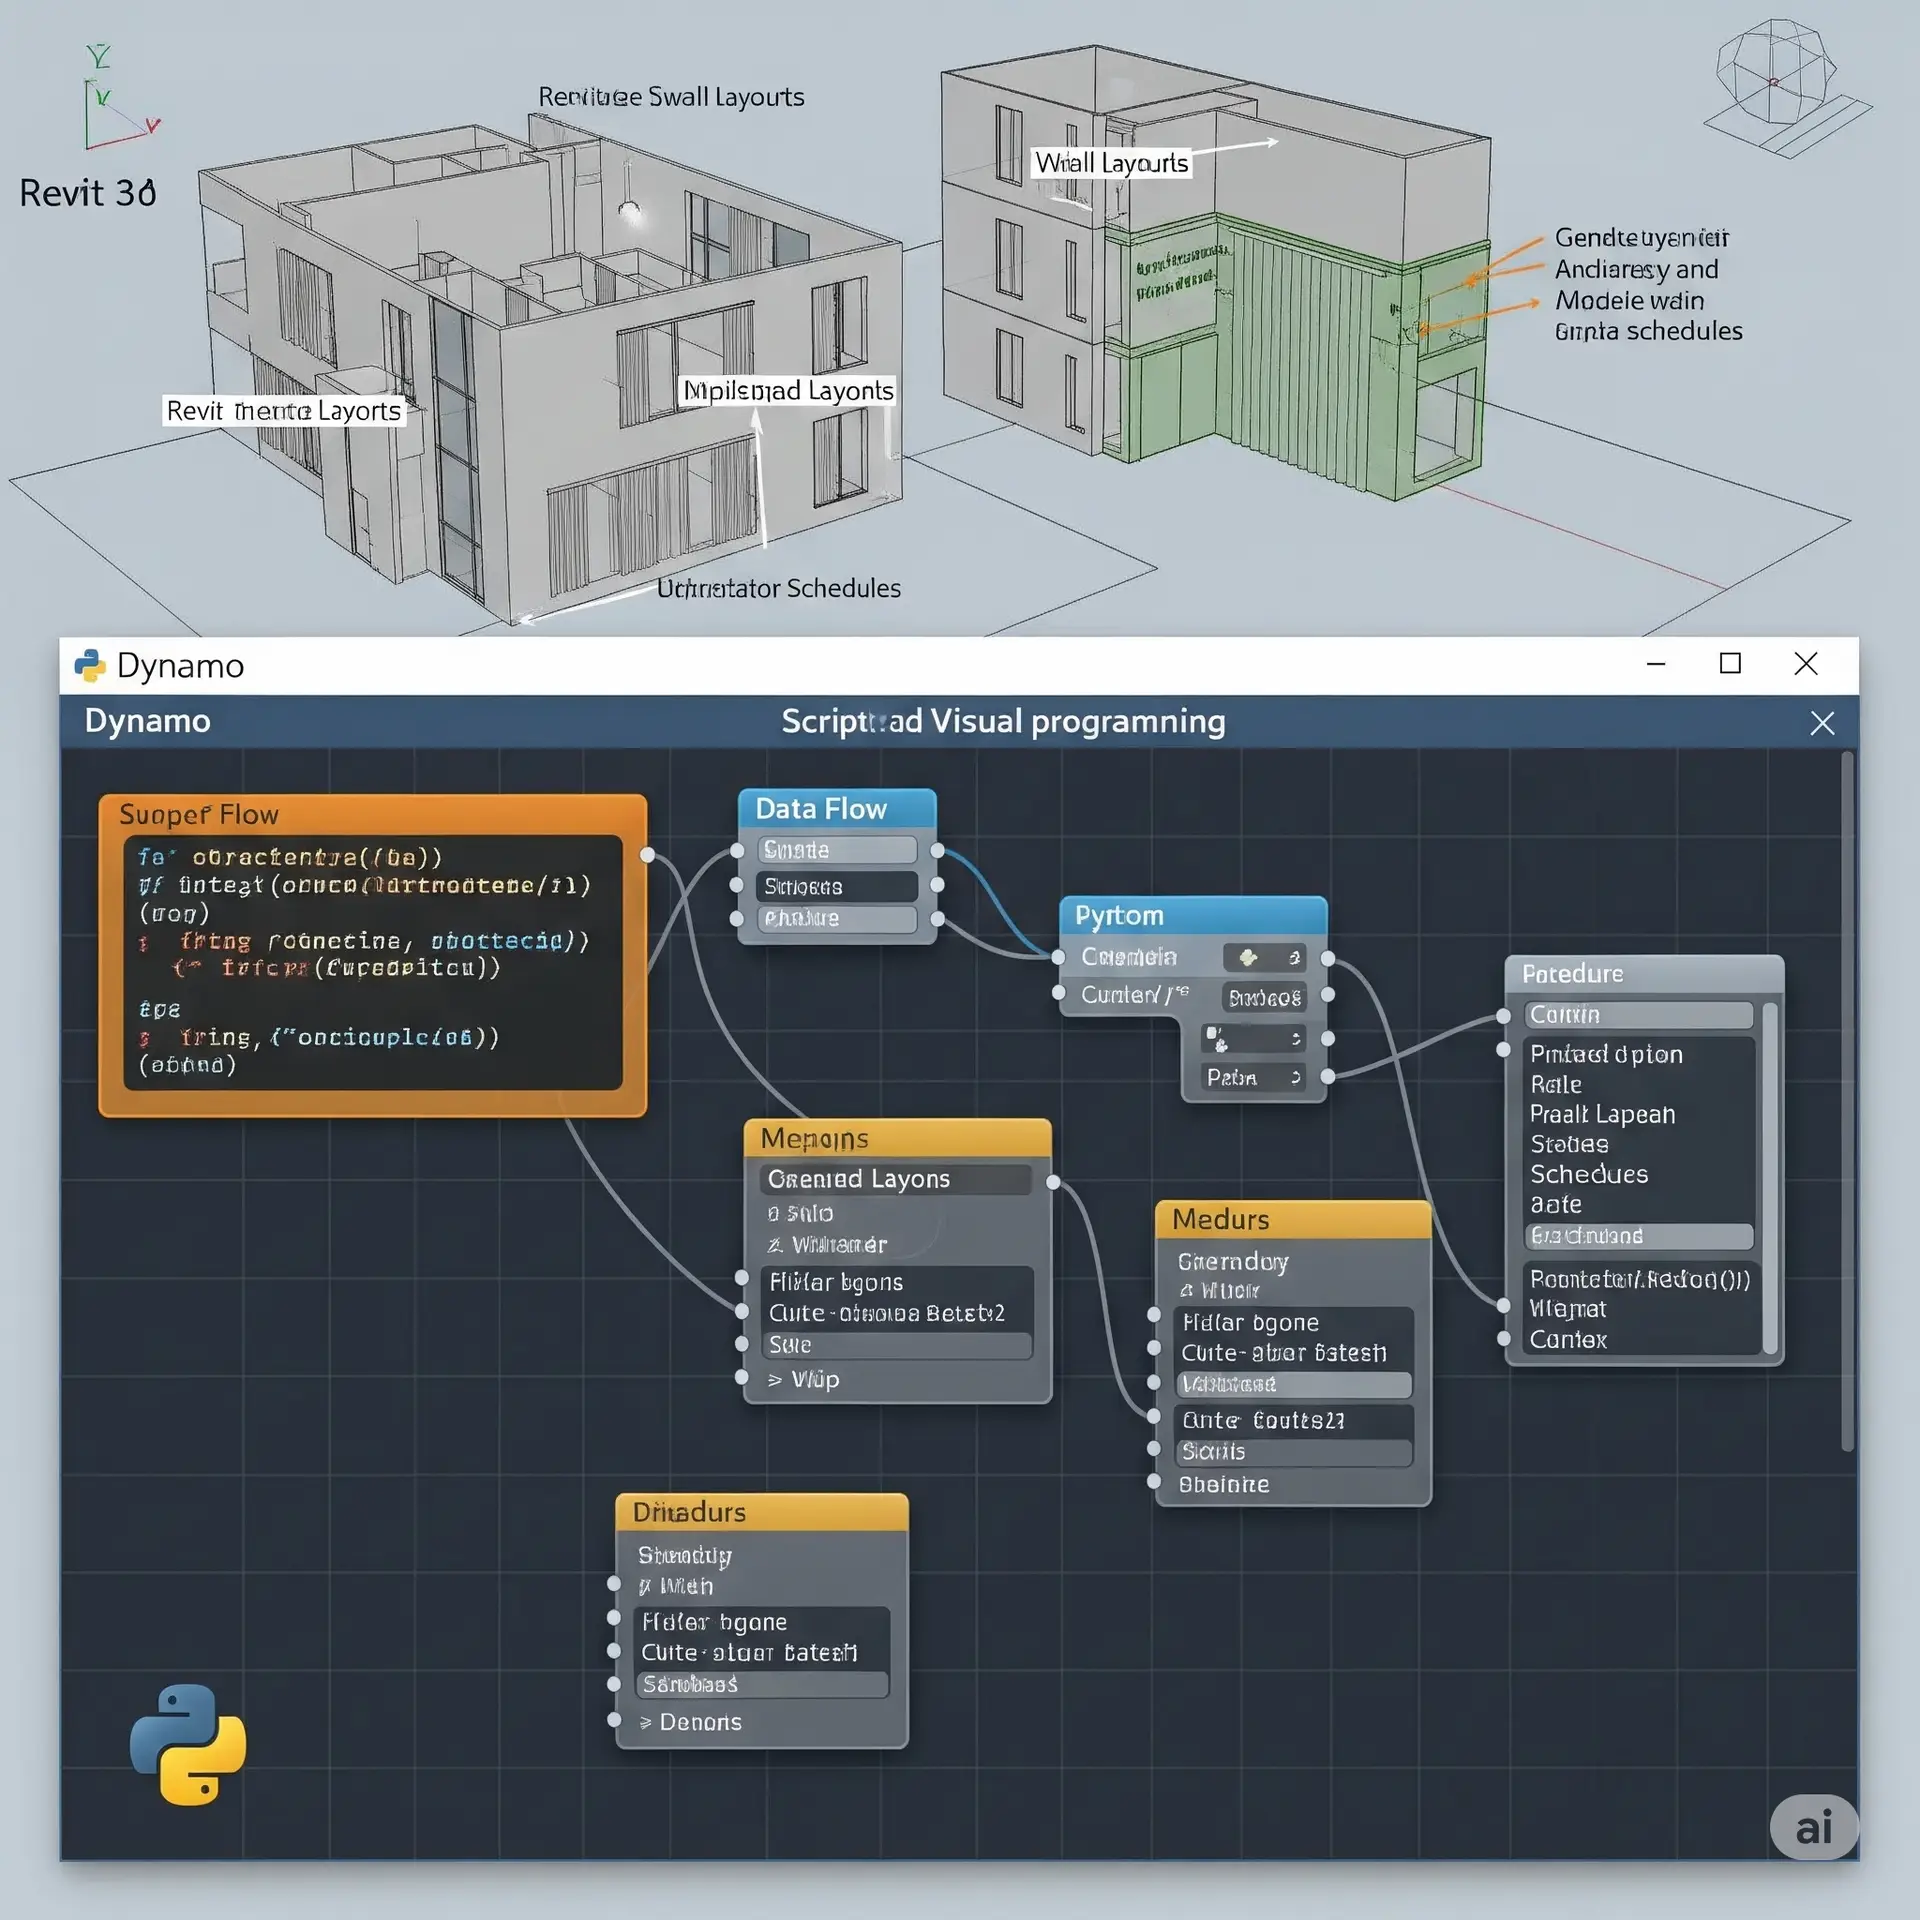The width and height of the screenshot is (1920, 1920).
Task: Click input port of Denorts row in Ditadurs
Action: click(614, 1720)
